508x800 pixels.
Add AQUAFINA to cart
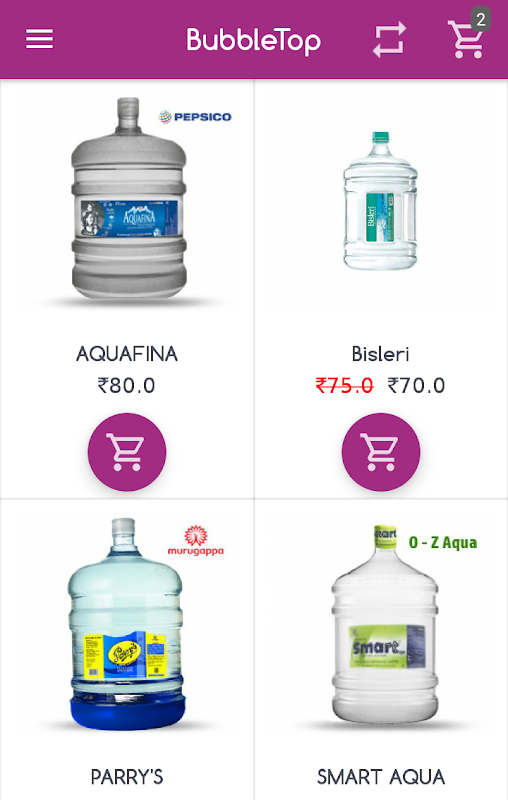coord(127,452)
